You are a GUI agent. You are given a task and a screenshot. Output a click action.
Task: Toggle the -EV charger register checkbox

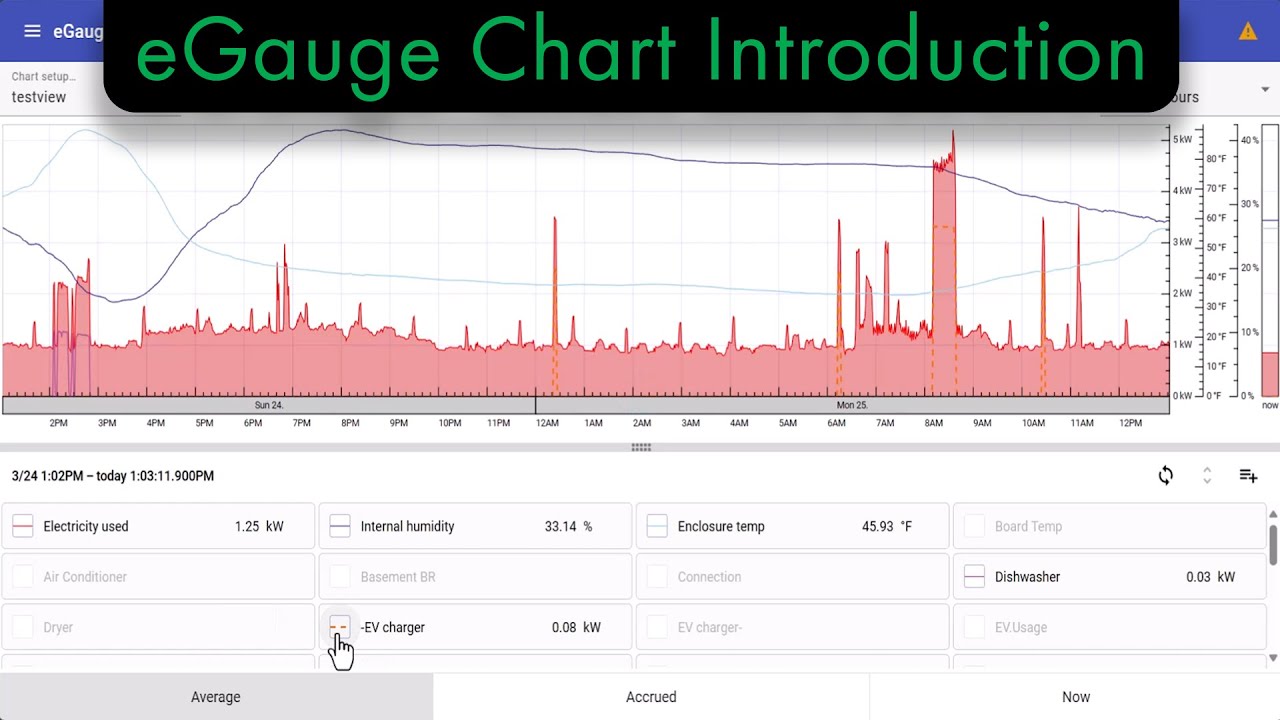tap(340, 627)
